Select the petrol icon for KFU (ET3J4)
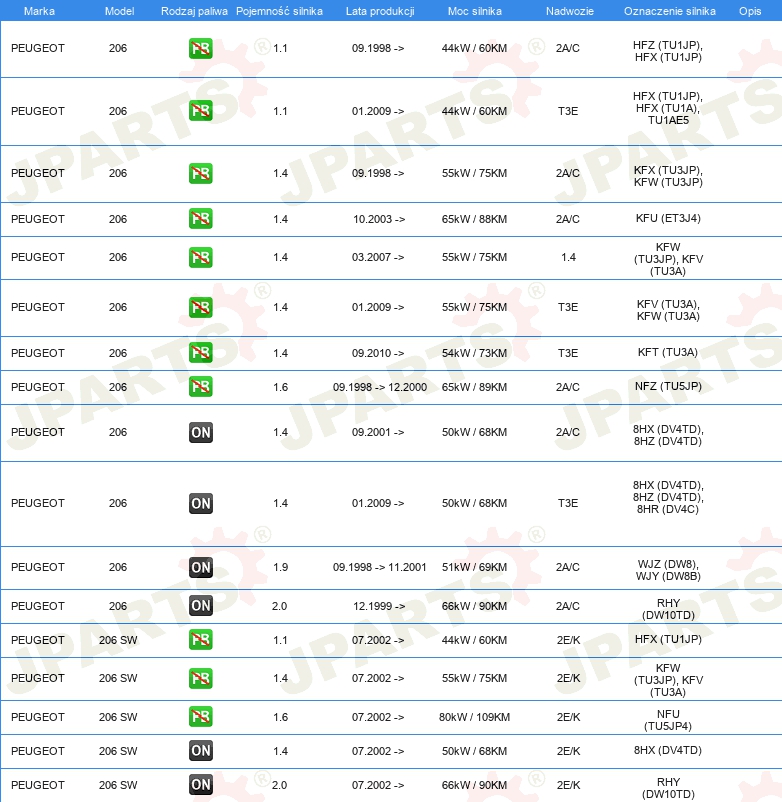This screenshot has height=802, width=782. [200, 219]
